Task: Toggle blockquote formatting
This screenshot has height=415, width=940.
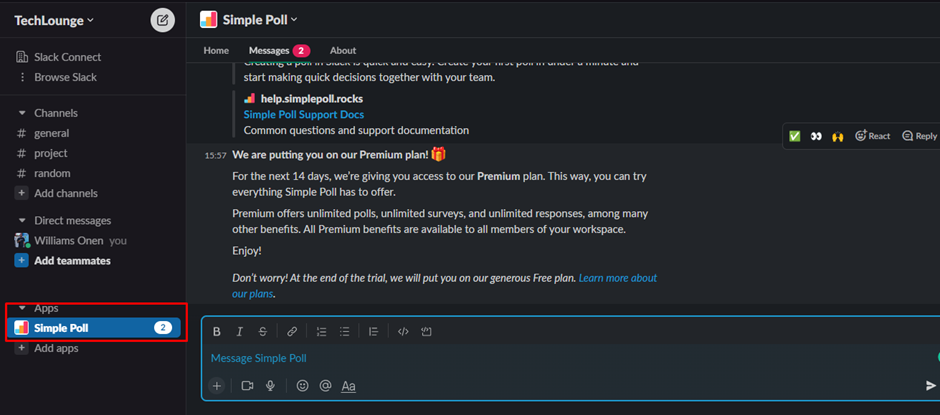Action: (x=373, y=332)
